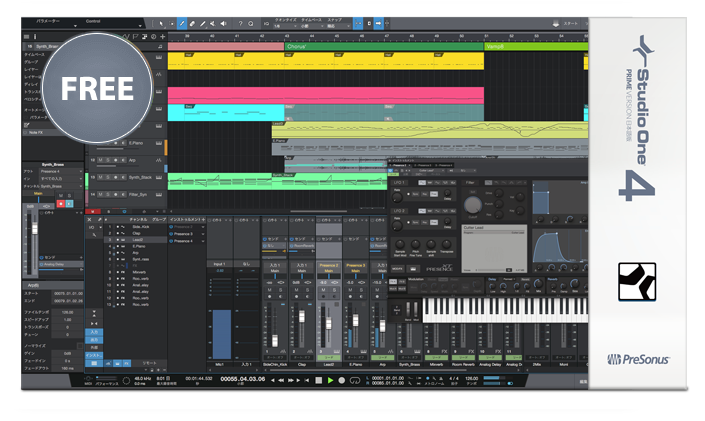Click the 126.00 tempo value in transport
This screenshot has width=705, height=421.
pyautogui.click(x=471, y=378)
